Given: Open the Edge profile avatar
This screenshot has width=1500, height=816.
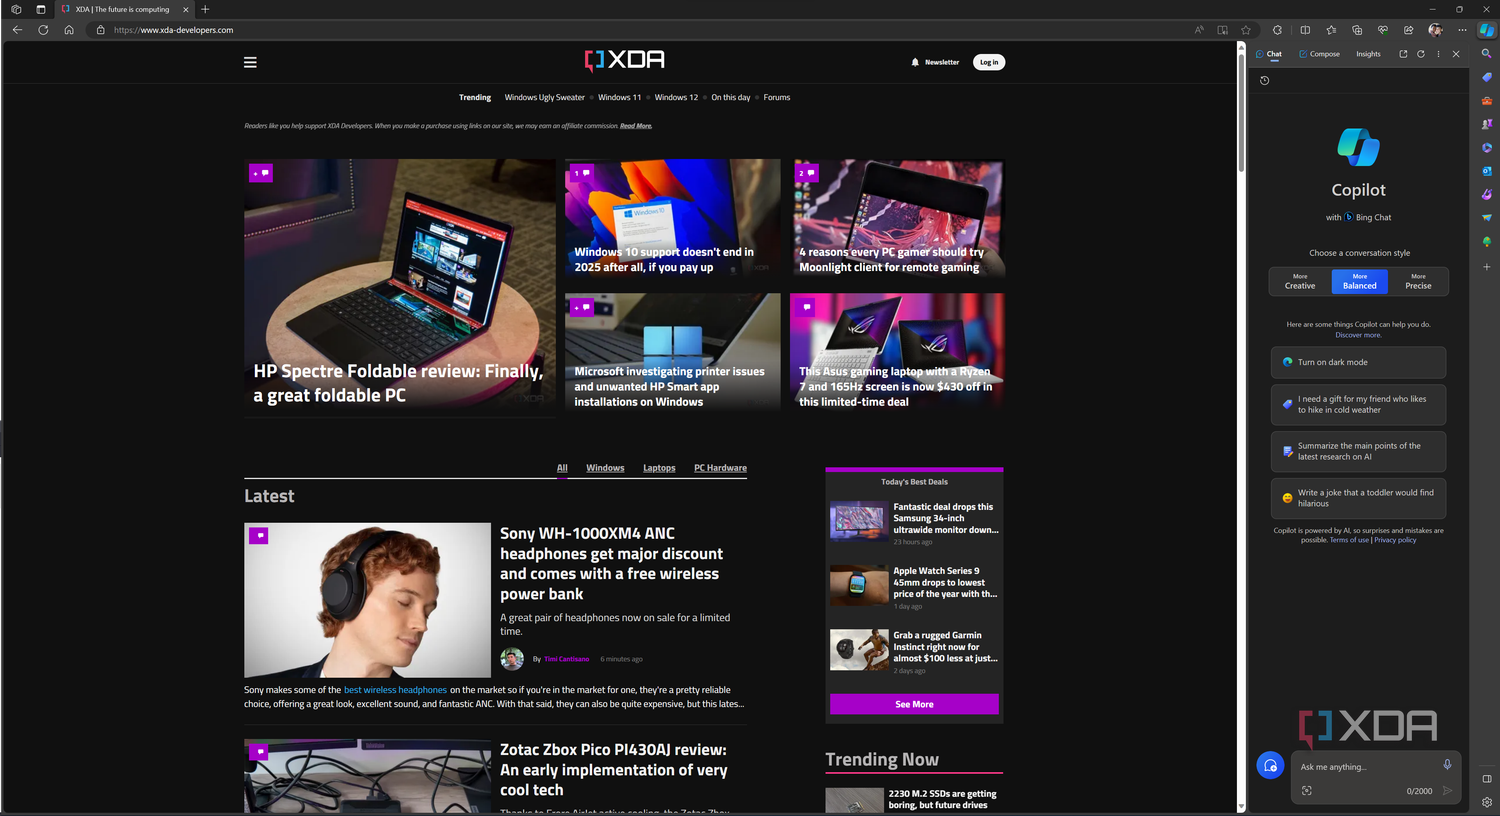Looking at the screenshot, I should pos(1435,30).
